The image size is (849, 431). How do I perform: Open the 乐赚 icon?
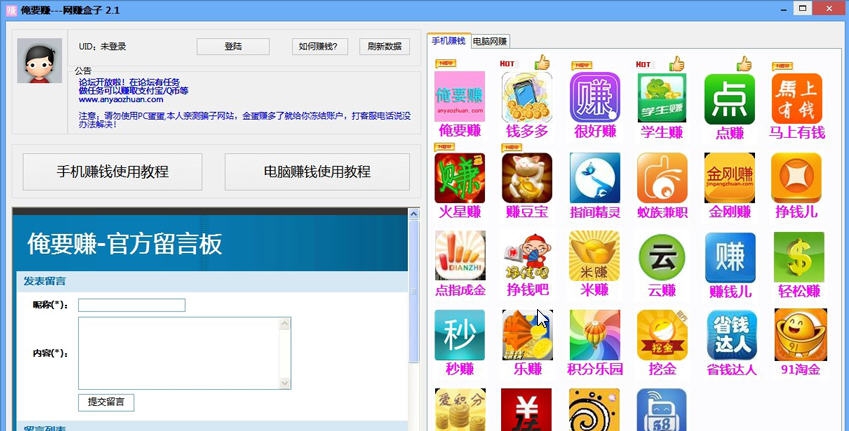(x=527, y=335)
